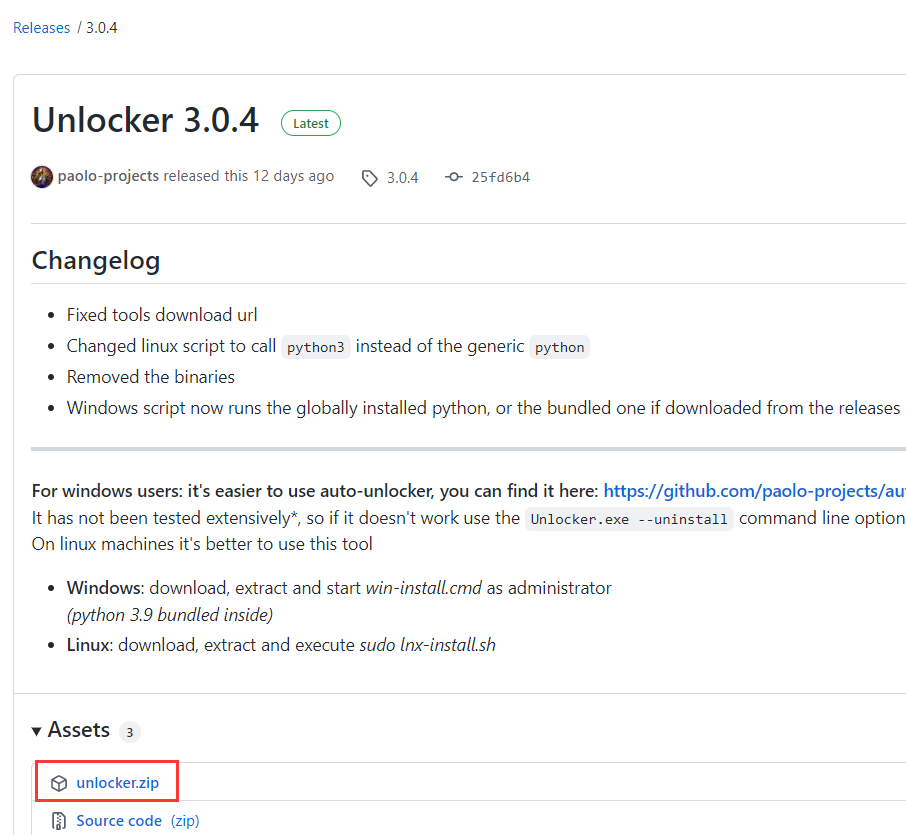Open the 3.0.4 tag label link
This screenshot has height=835, width=906.
(402, 178)
